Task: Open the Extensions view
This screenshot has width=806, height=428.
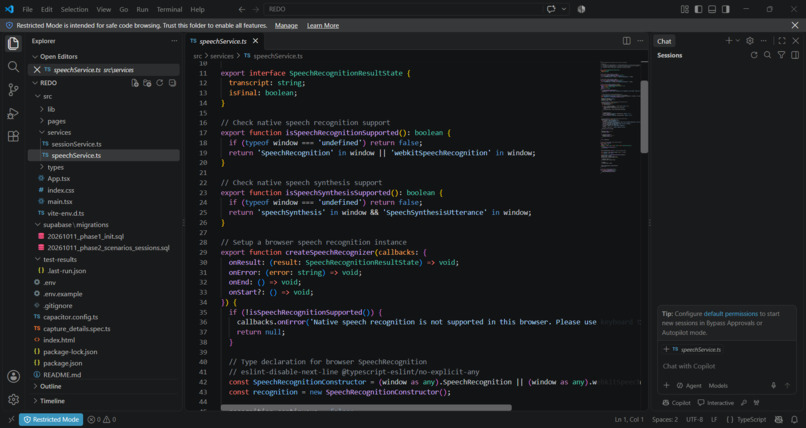Action: click(13, 136)
